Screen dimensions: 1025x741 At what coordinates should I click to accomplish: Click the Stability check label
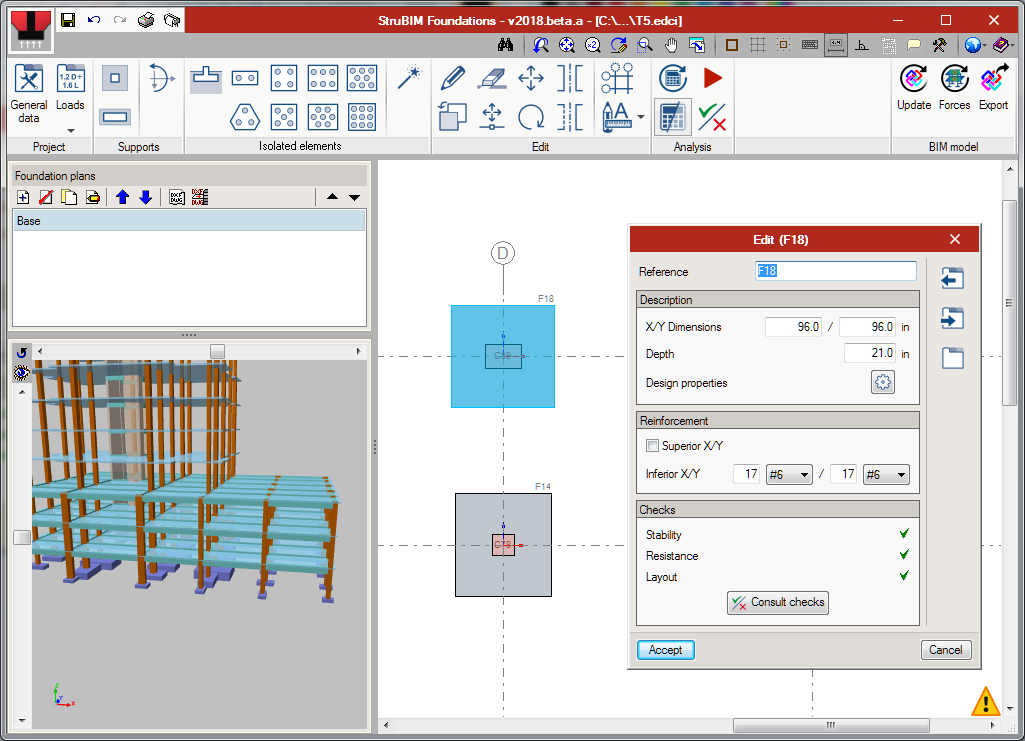[x=664, y=535]
